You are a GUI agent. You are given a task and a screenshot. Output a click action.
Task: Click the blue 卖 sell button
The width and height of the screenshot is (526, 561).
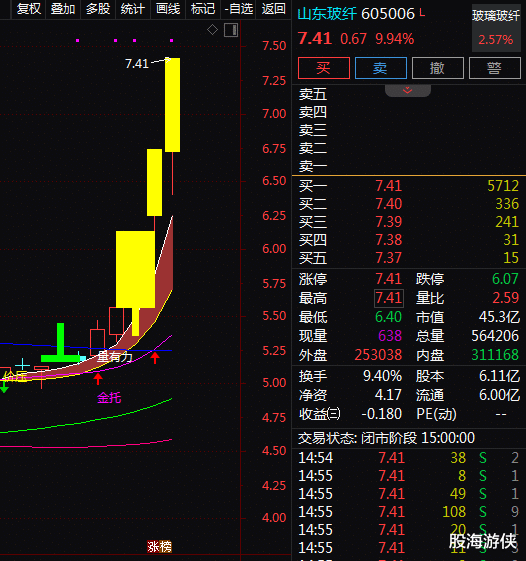tap(381, 68)
